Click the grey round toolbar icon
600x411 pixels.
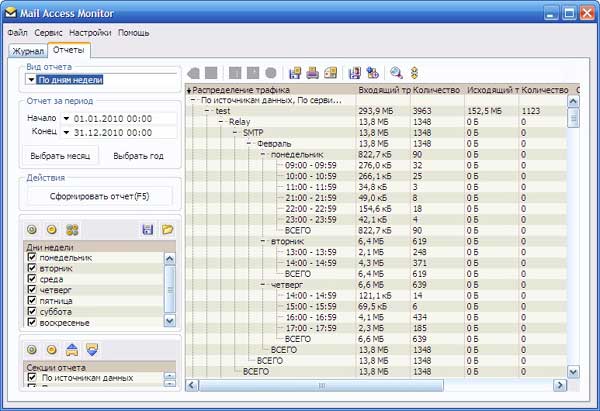271,73
